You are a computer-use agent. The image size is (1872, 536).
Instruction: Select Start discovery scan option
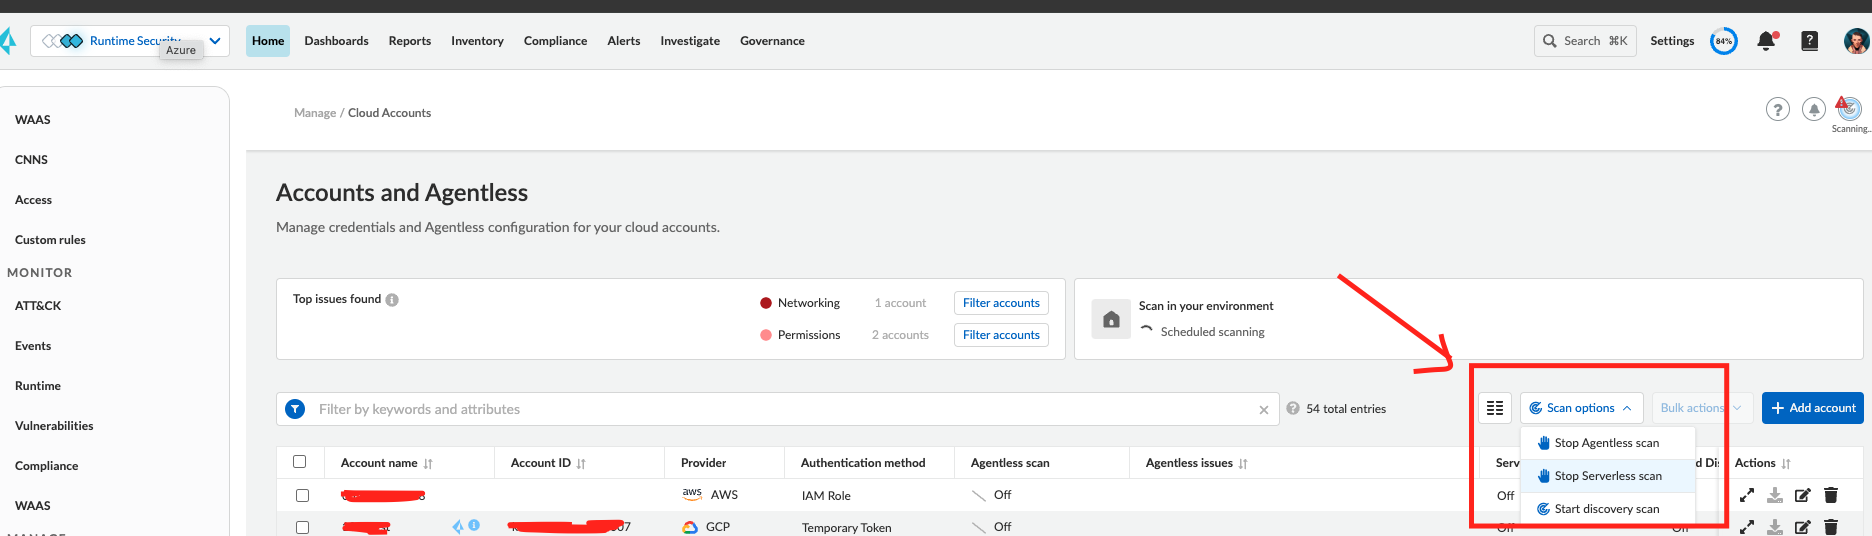[1606, 509]
